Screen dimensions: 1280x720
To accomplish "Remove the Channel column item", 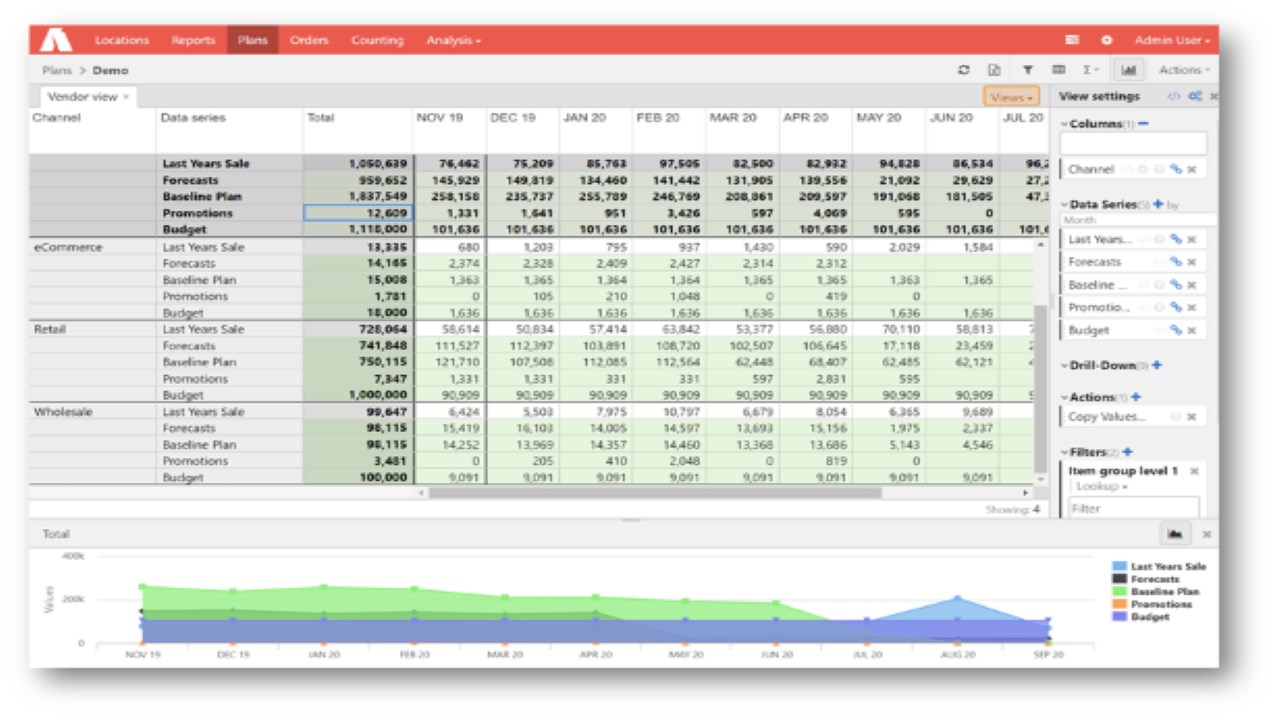I will (x=1191, y=170).
